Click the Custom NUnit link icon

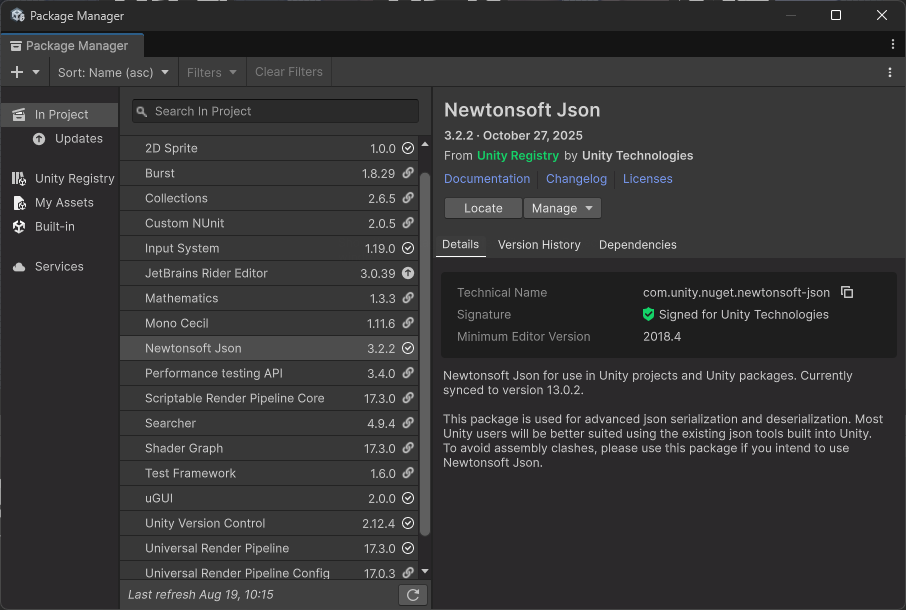(408, 222)
